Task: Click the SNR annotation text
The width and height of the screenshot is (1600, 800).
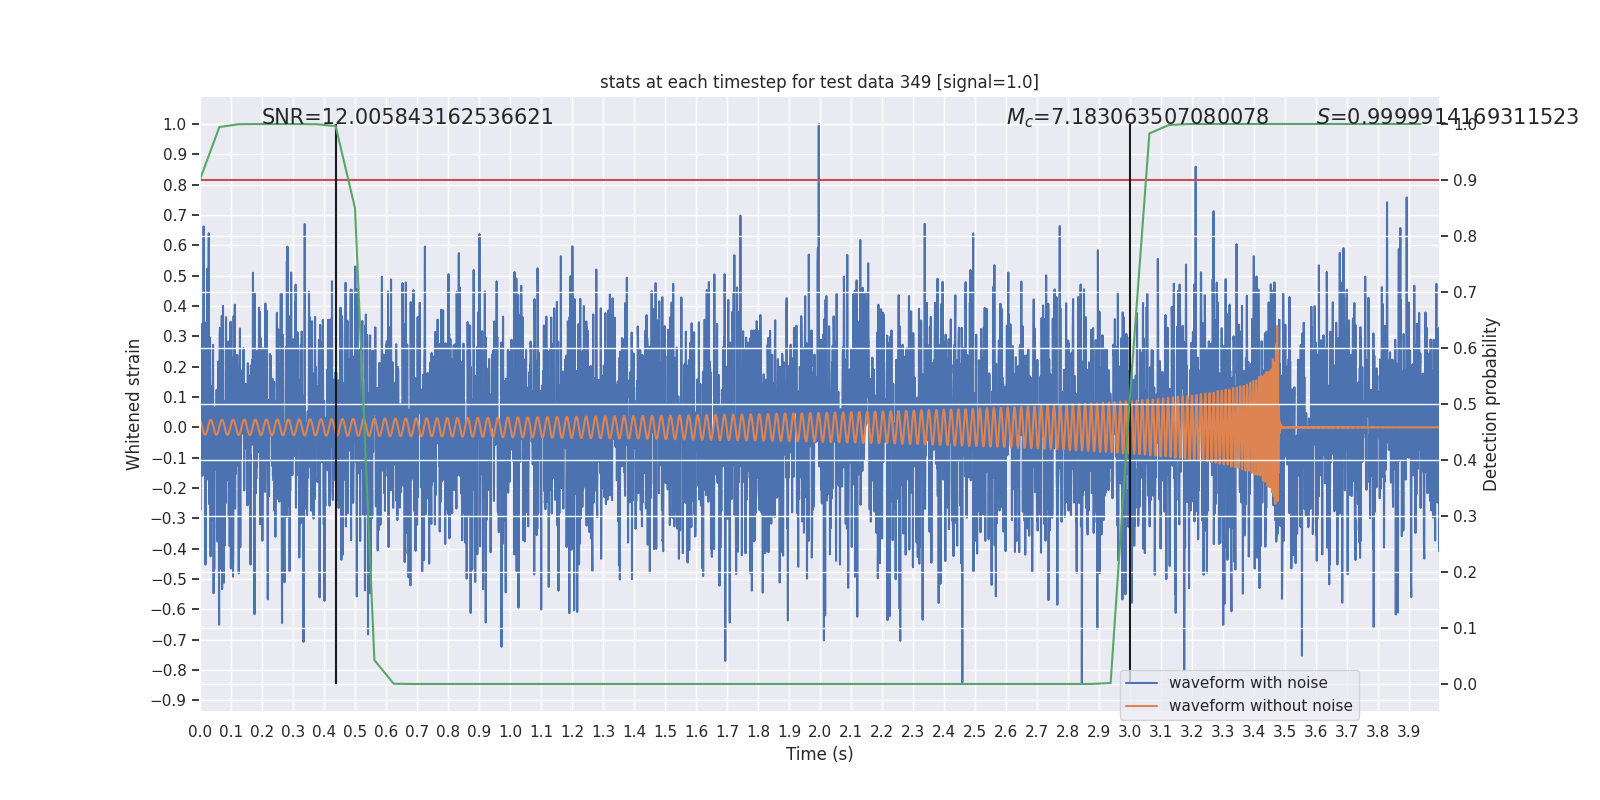Action: tap(407, 117)
